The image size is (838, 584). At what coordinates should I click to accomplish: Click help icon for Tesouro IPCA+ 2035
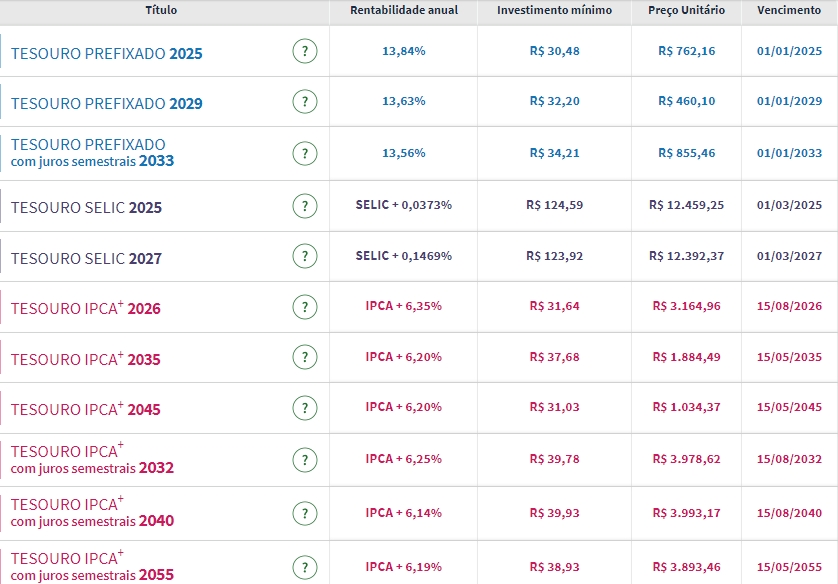[x=305, y=358]
